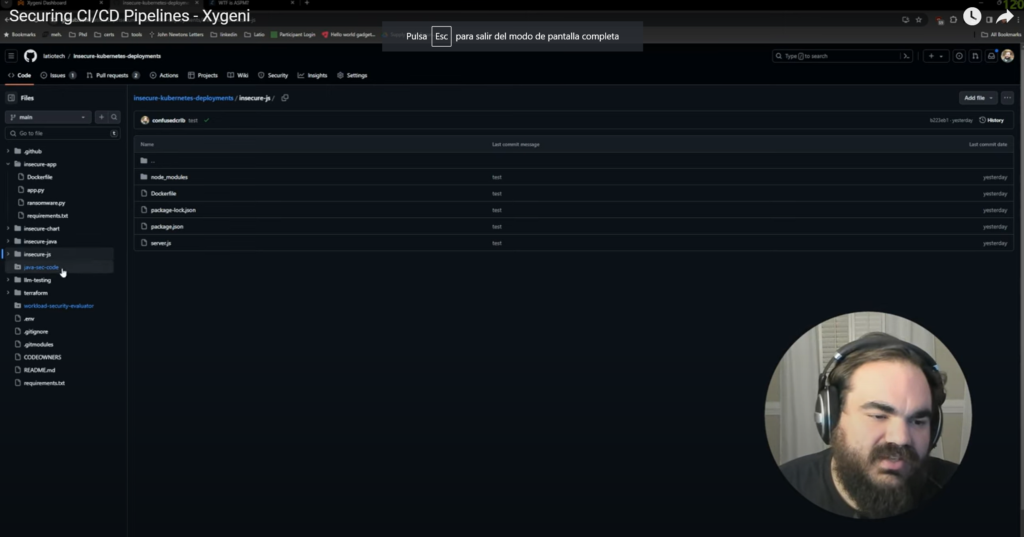Open workload-security-evaluator in the tree
This screenshot has width=1024, height=537.
click(59, 306)
